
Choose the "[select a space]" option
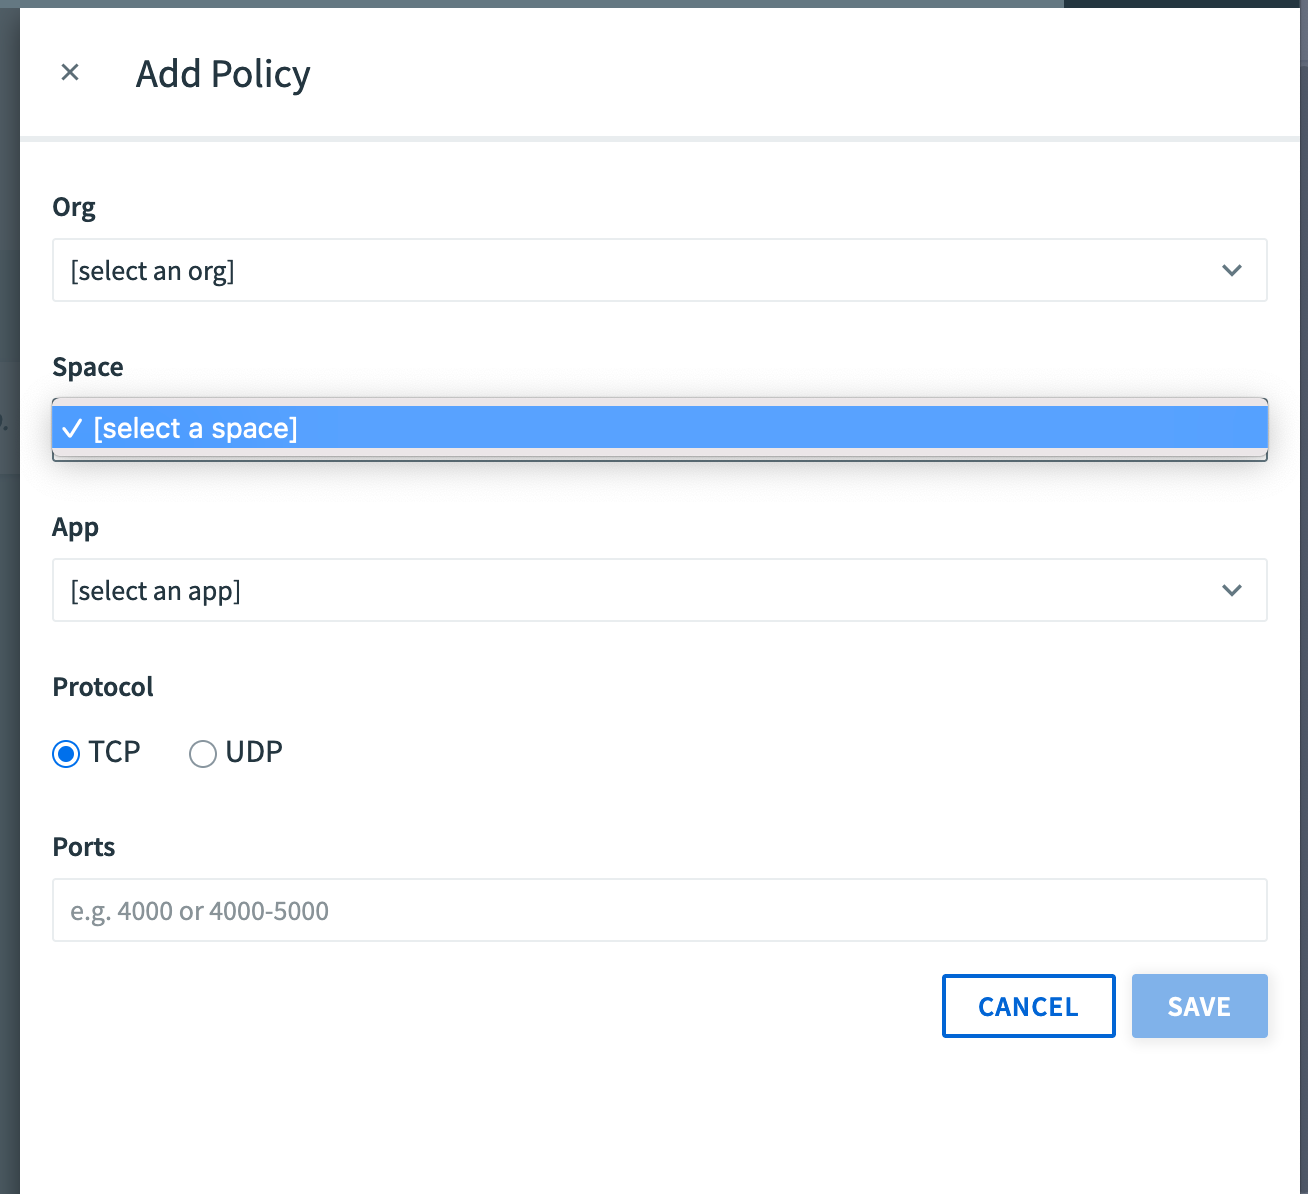click(196, 428)
